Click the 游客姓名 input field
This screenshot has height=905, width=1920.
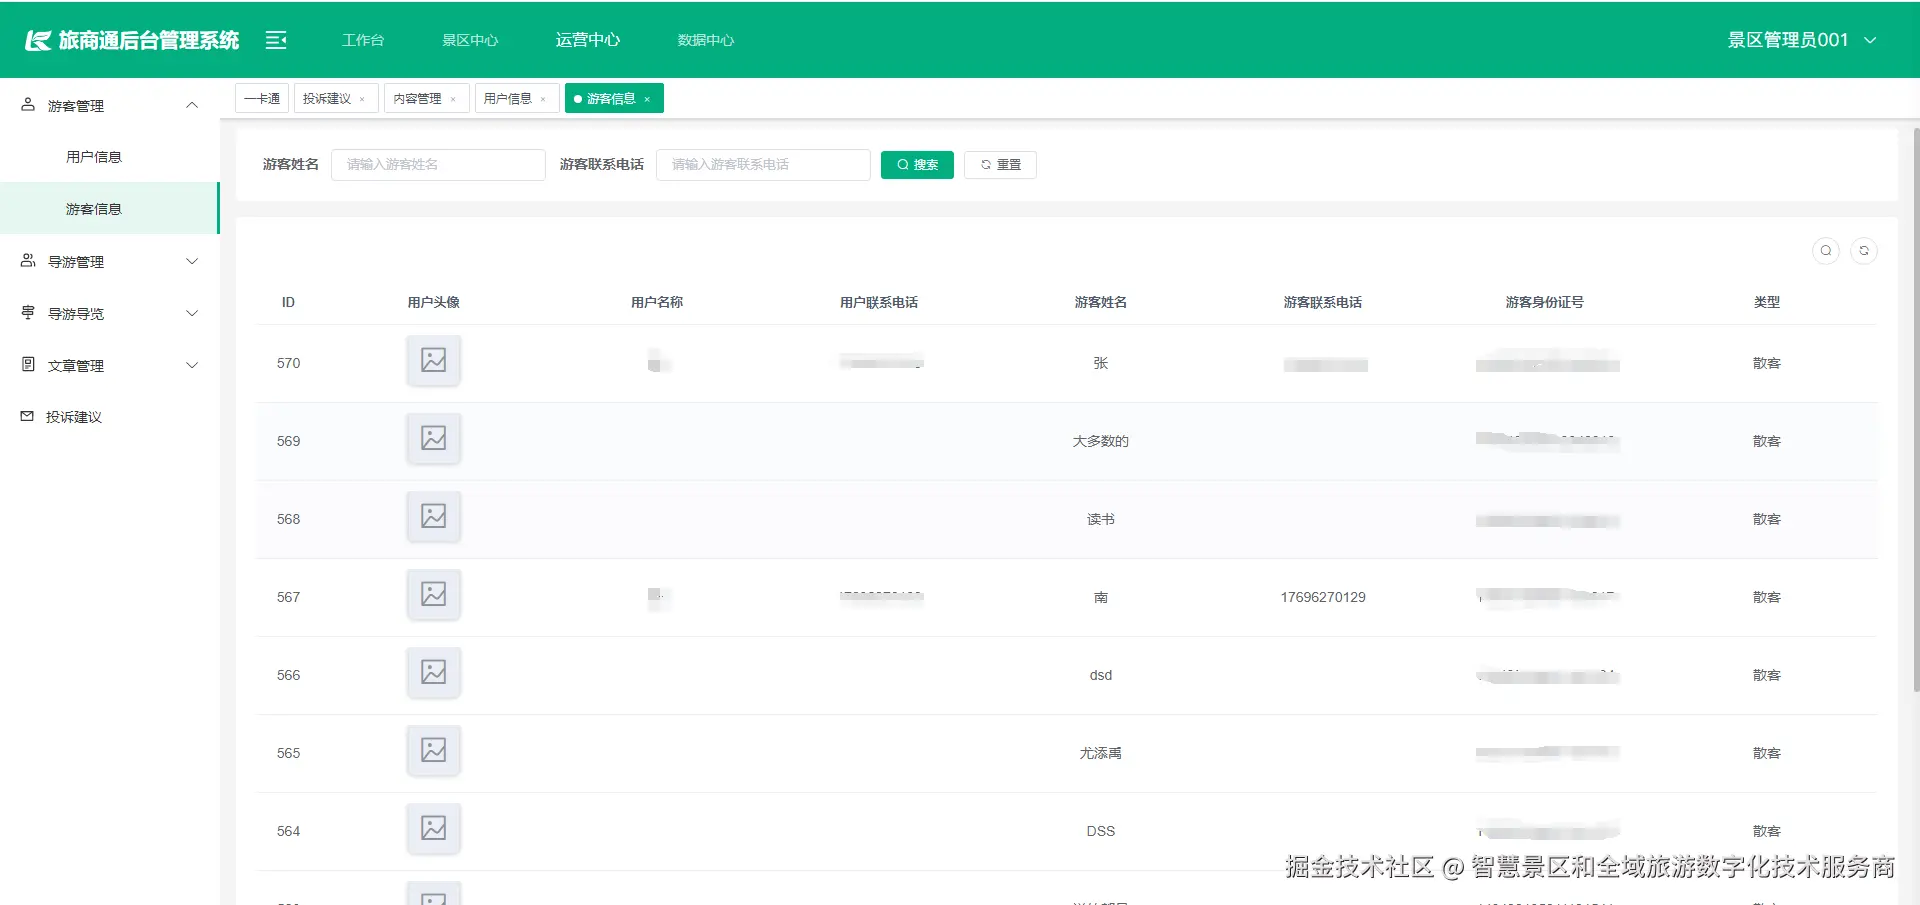point(438,164)
